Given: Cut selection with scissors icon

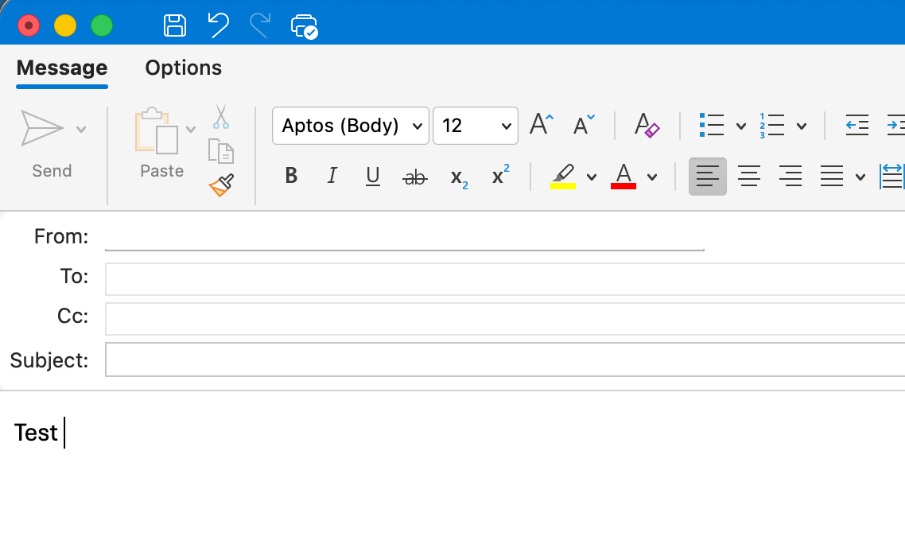Looking at the screenshot, I should (220, 117).
